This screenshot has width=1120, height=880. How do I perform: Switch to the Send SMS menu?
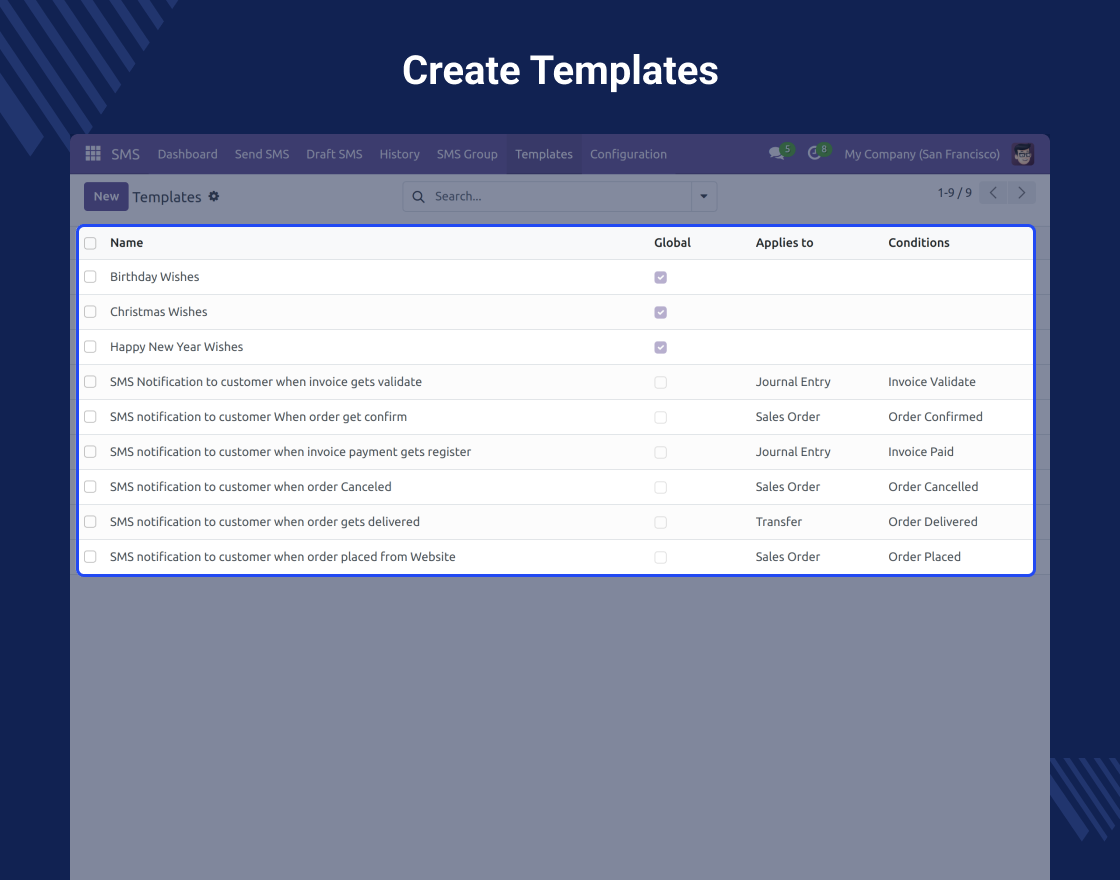(x=262, y=154)
